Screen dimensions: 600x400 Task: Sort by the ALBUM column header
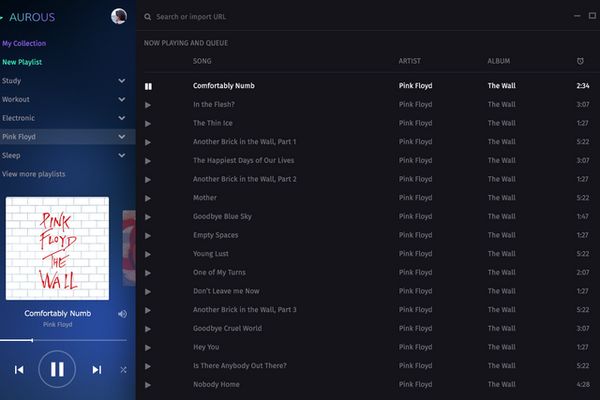[x=499, y=61]
